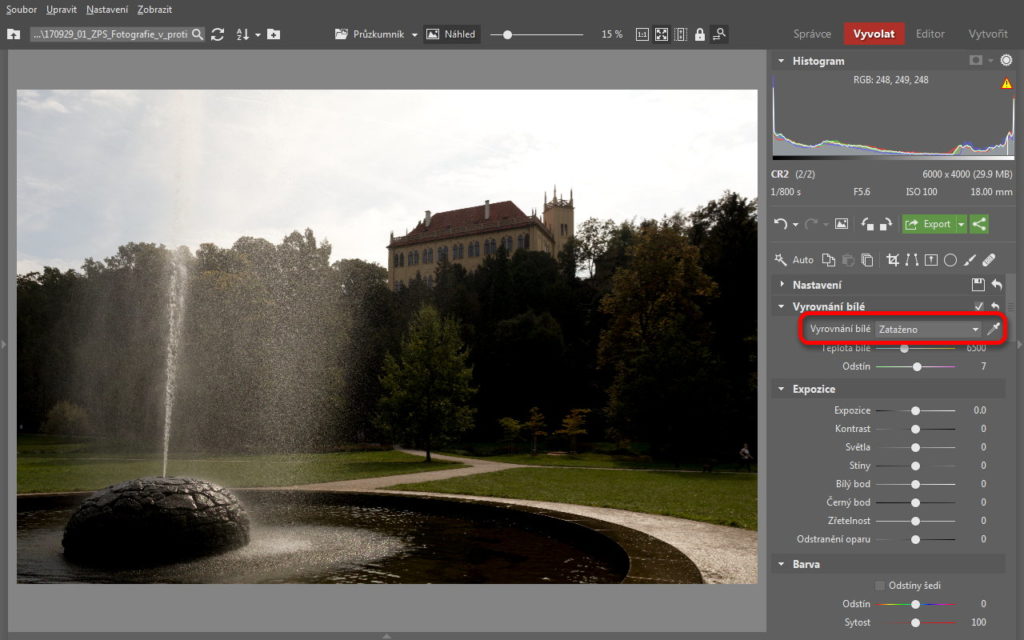The height and width of the screenshot is (640, 1024).
Task: Redo the last undone edit
Action: tap(810, 224)
